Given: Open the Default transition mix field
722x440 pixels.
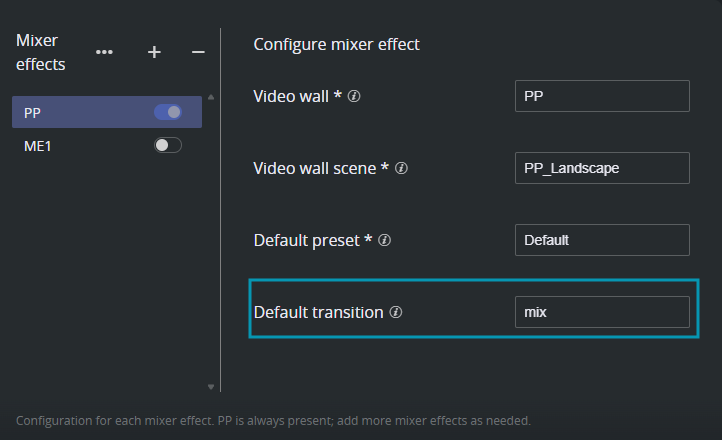Looking at the screenshot, I should tap(602, 312).
